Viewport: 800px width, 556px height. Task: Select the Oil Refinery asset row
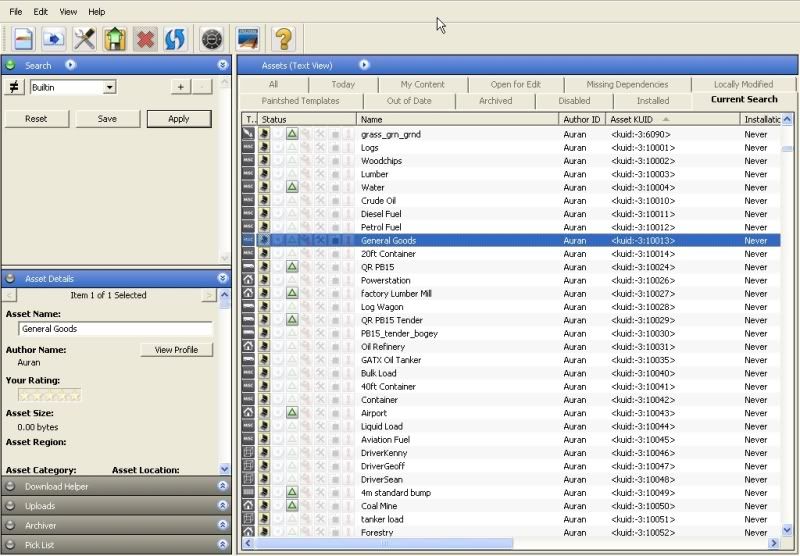(x=383, y=347)
